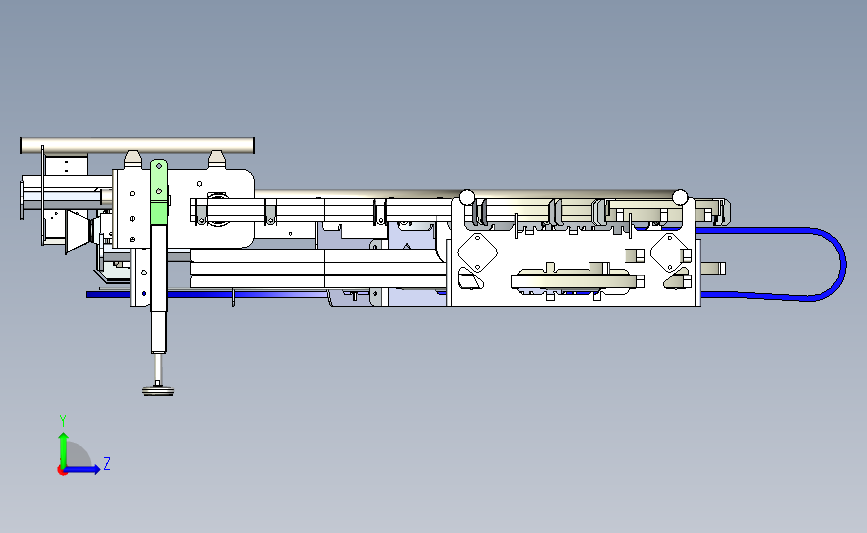This screenshot has height=533, width=867.
Task: Select the left diamond-shaped plate on the frame
Action: coord(478,253)
